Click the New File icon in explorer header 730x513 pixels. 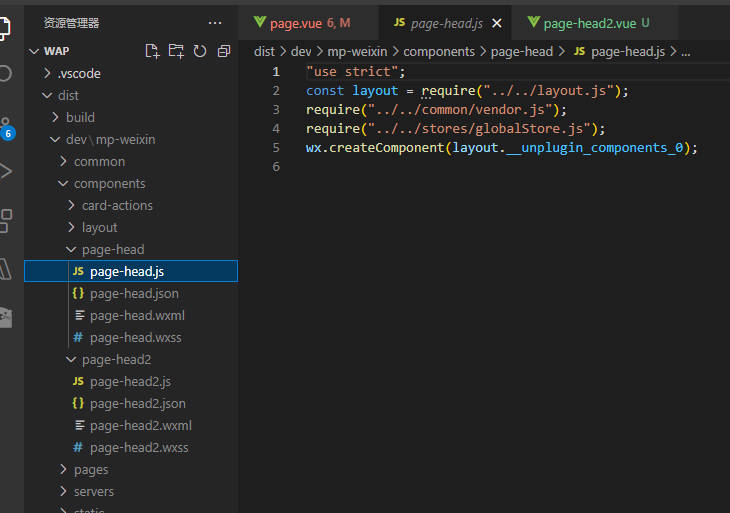152,51
